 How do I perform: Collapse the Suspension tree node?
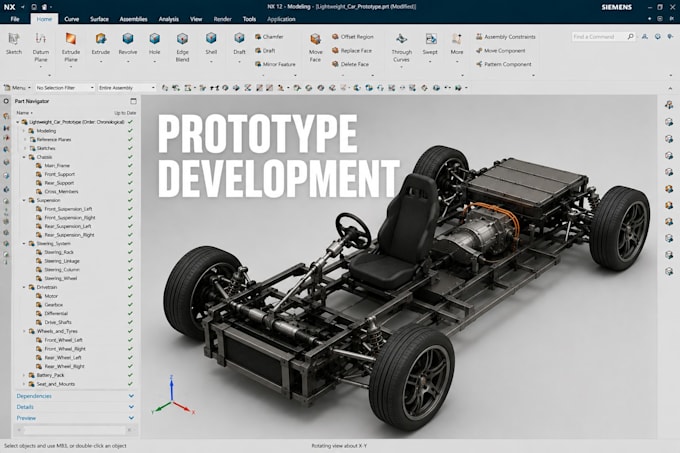pyautogui.click(x=24, y=200)
